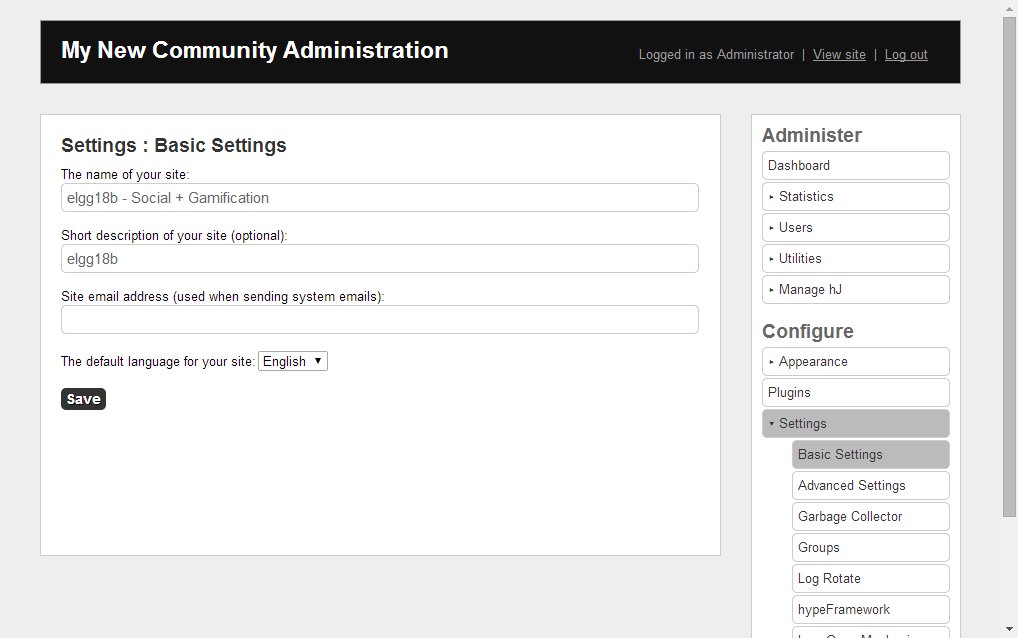The image size is (1018, 638).
Task: Open the Dashboard menu item
Action: [855, 166]
